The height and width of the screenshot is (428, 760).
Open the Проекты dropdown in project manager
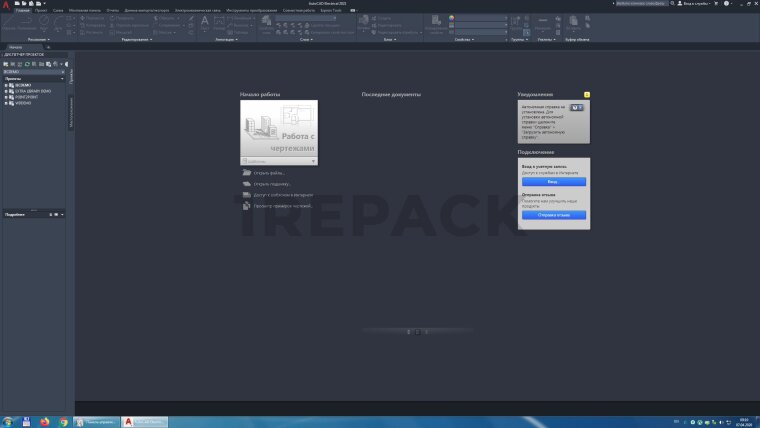[x=63, y=78]
